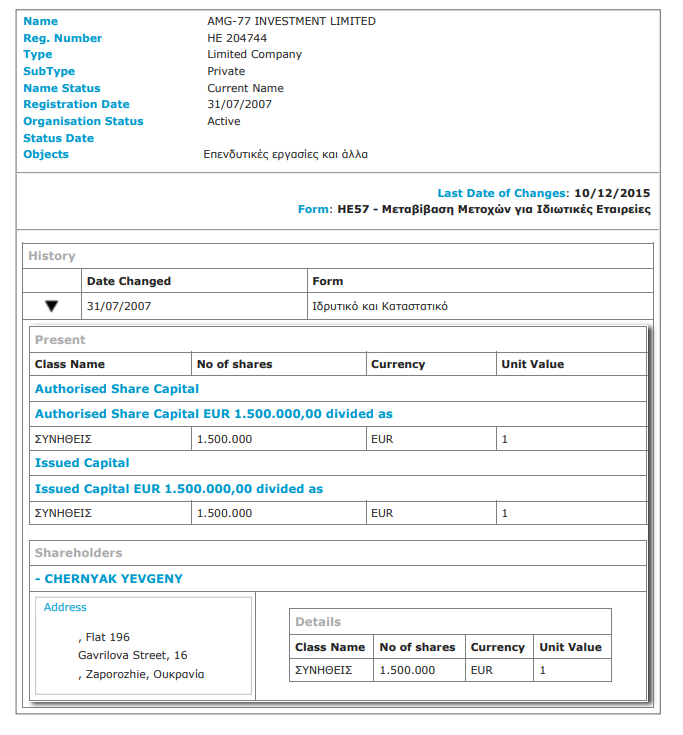Click the Ιδρυτικό και Καταστατικό form entry
The image size is (683, 735).
[x=380, y=306]
